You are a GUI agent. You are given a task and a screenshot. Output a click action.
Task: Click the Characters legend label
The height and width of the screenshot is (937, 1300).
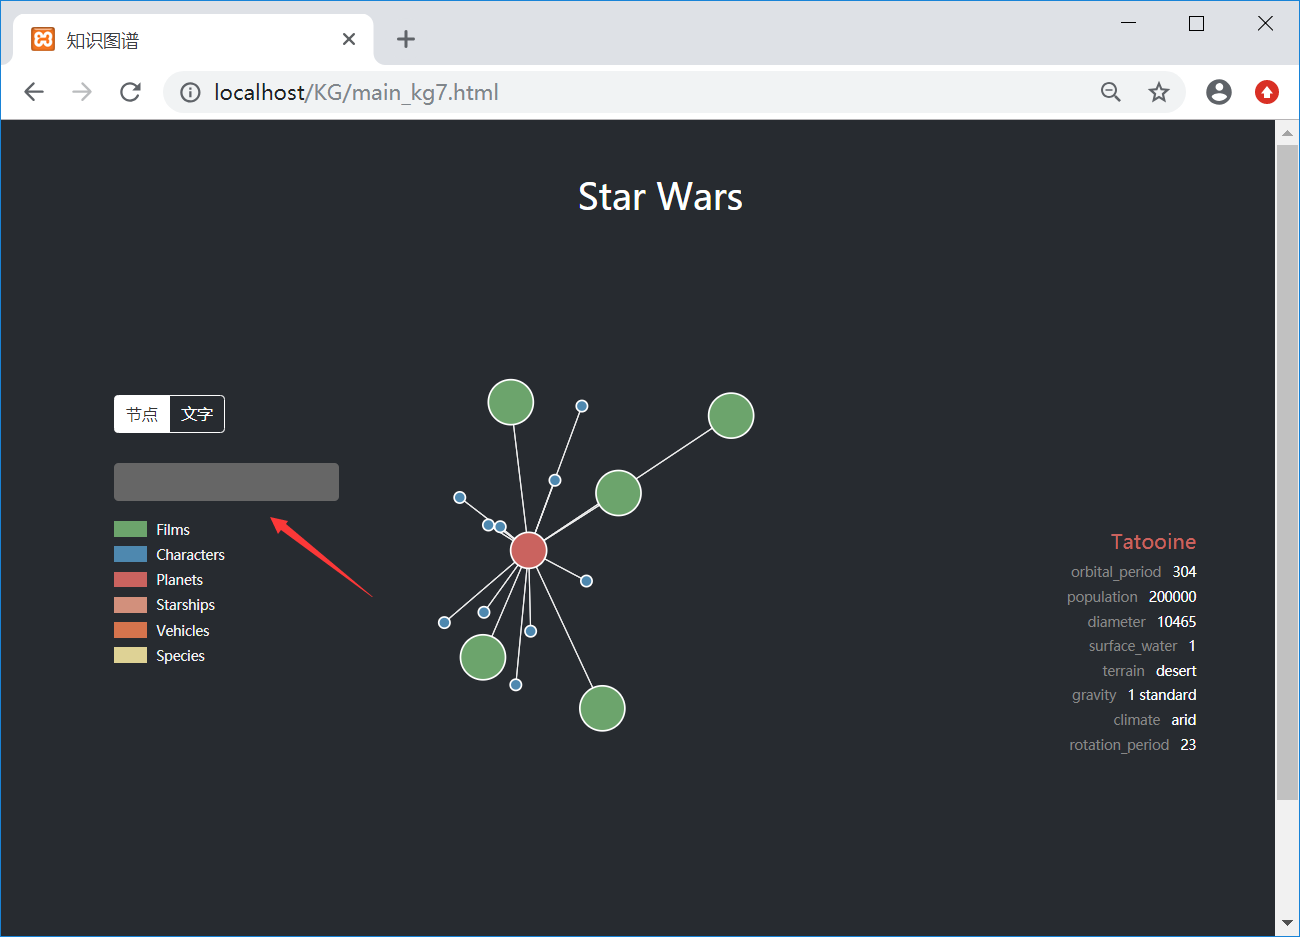(x=190, y=555)
